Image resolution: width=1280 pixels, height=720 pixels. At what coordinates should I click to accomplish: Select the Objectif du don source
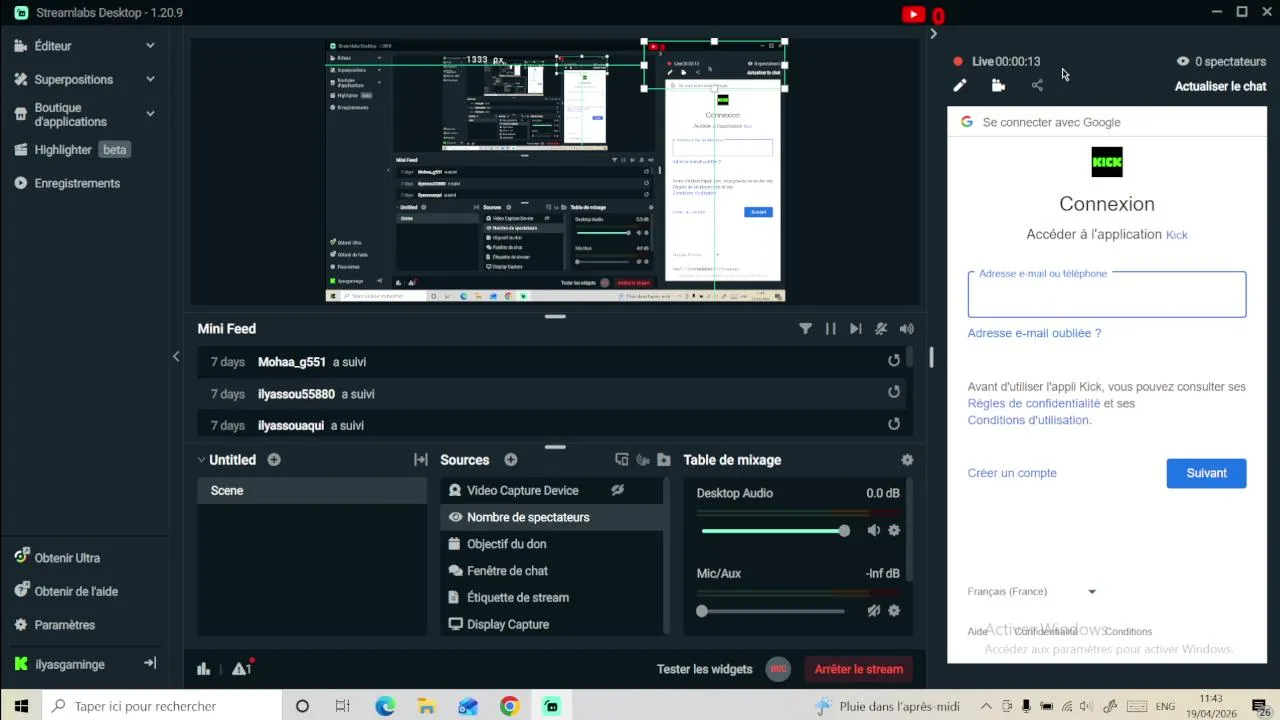tap(551, 544)
